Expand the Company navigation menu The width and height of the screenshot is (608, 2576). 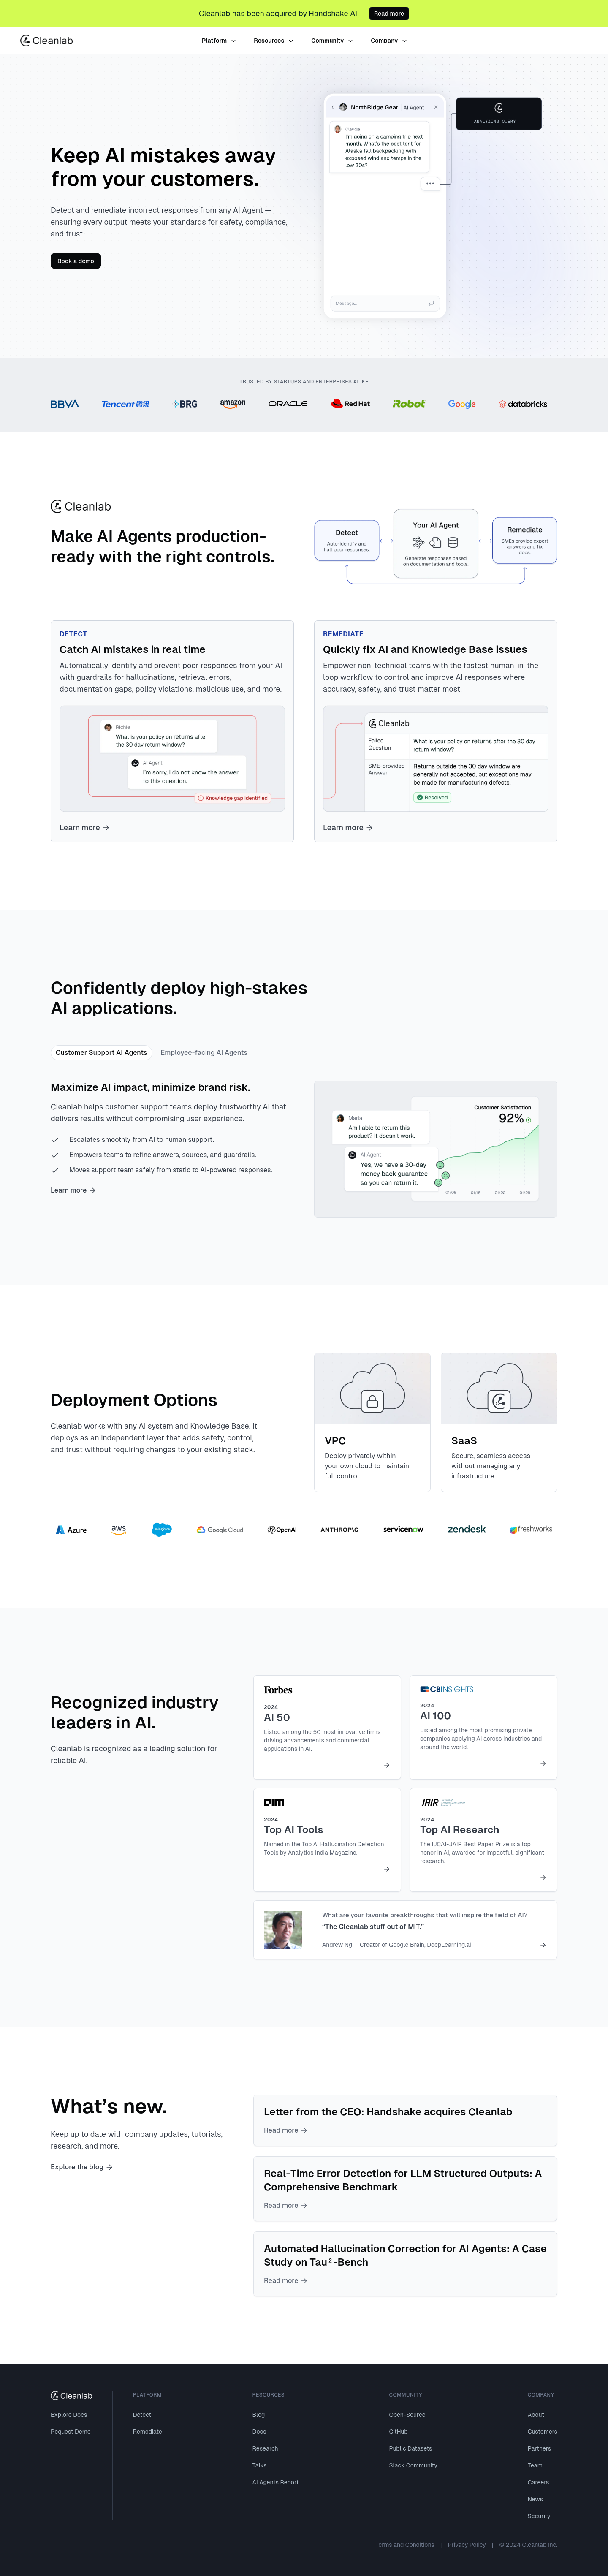click(388, 41)
